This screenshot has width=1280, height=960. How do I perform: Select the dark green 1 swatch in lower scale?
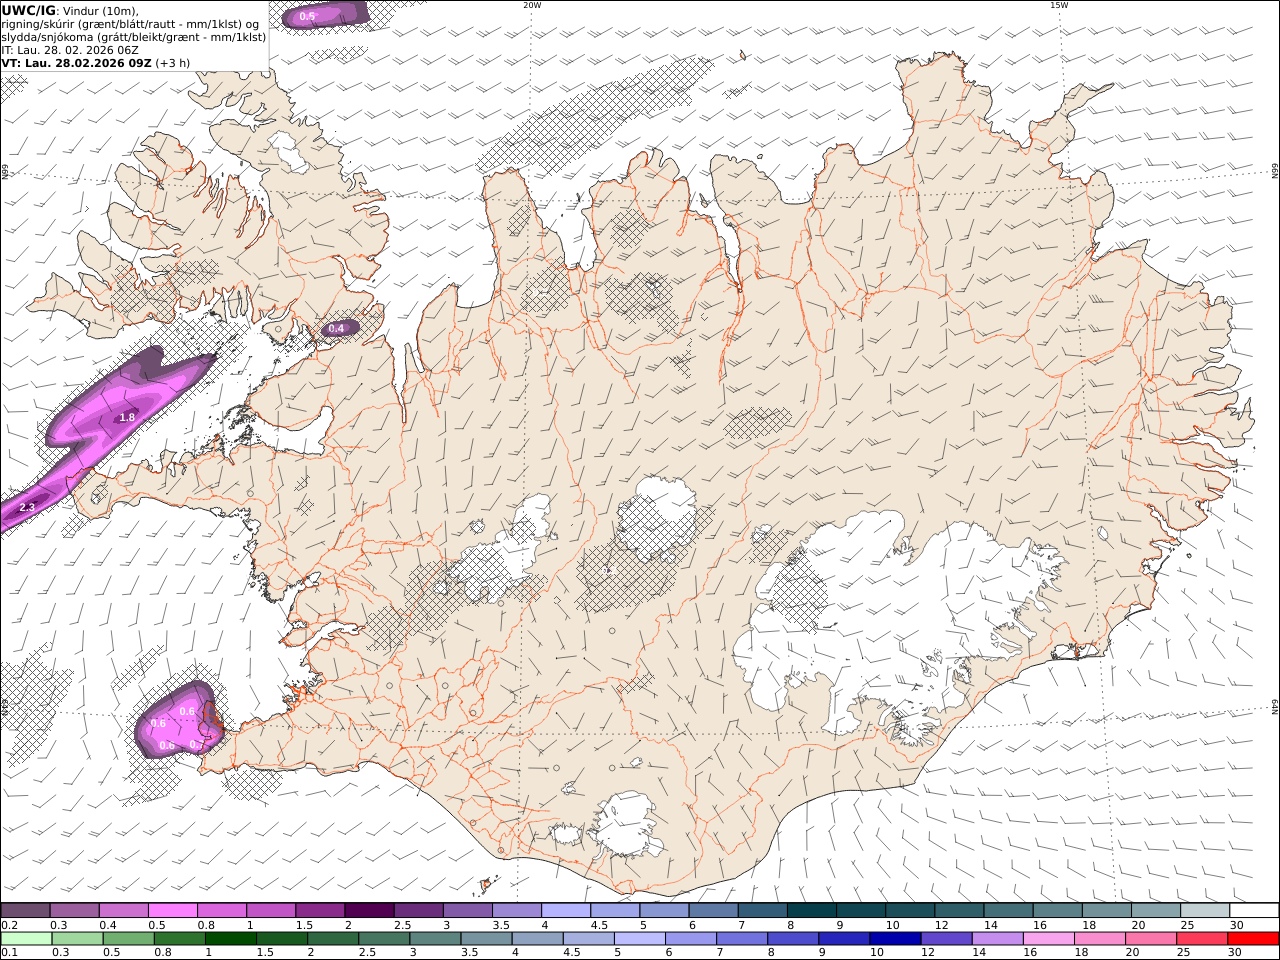(230, 939)
